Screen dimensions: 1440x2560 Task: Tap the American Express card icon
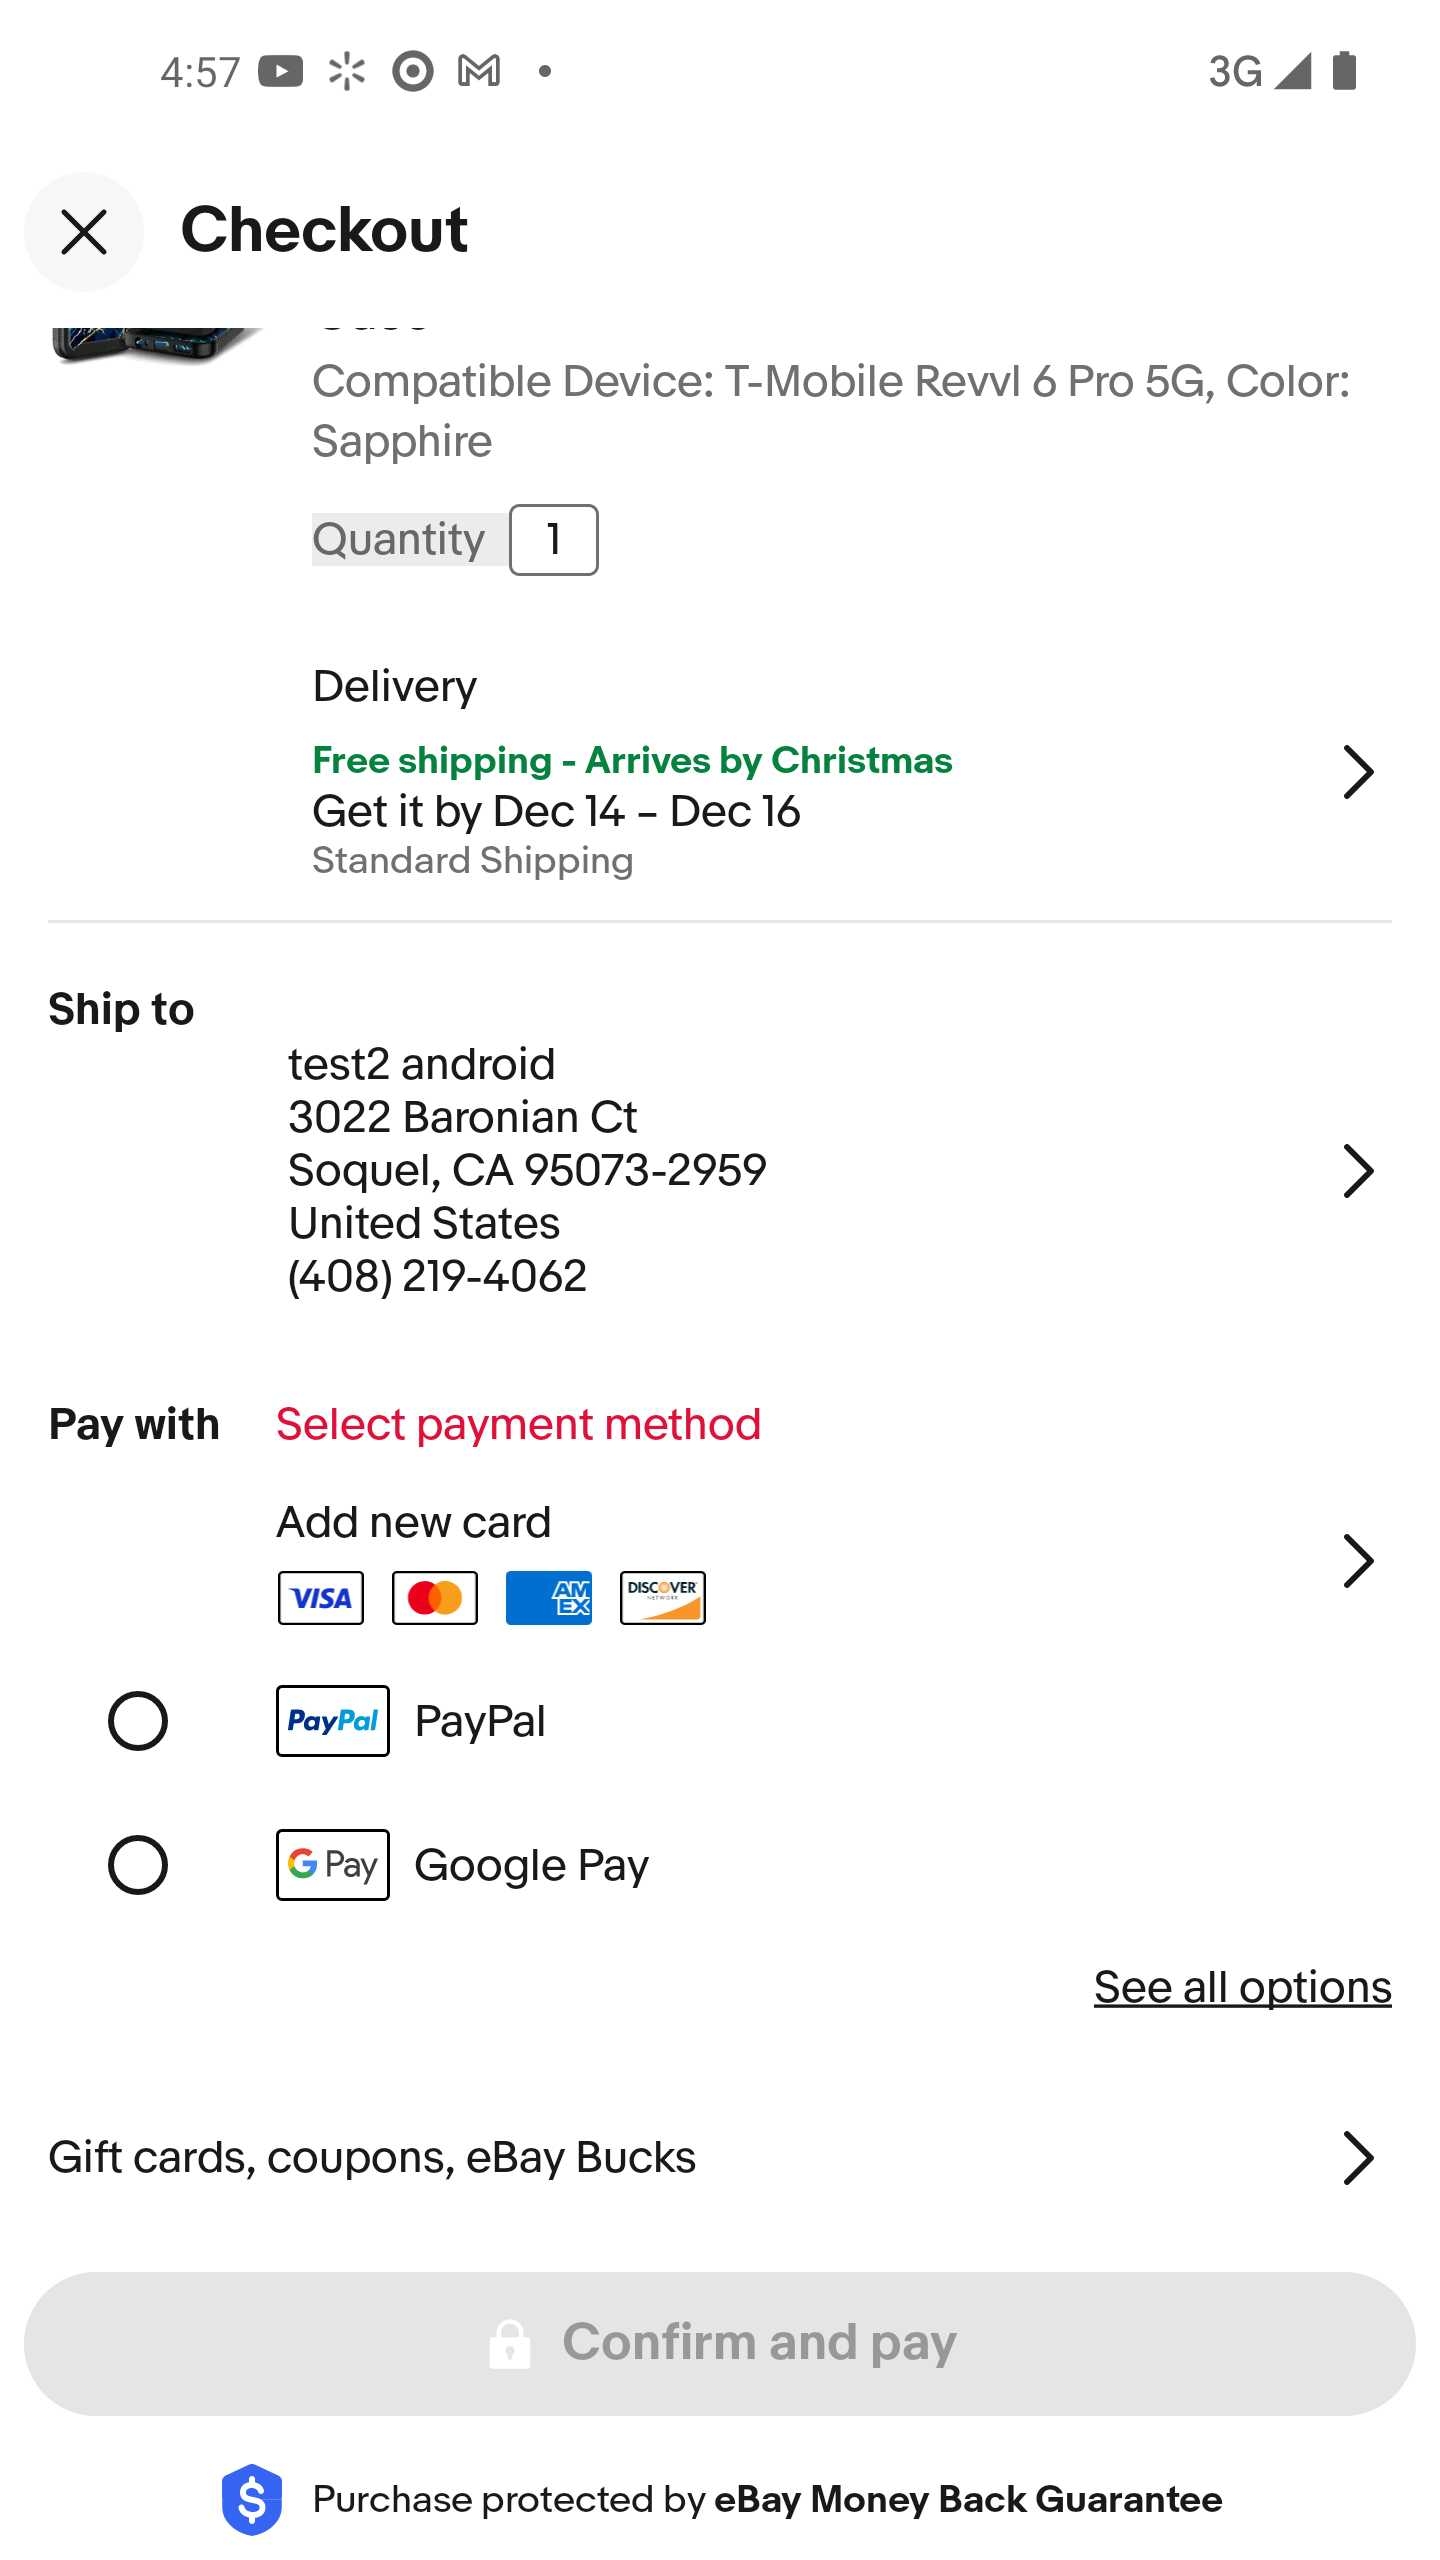[549, 1597]
